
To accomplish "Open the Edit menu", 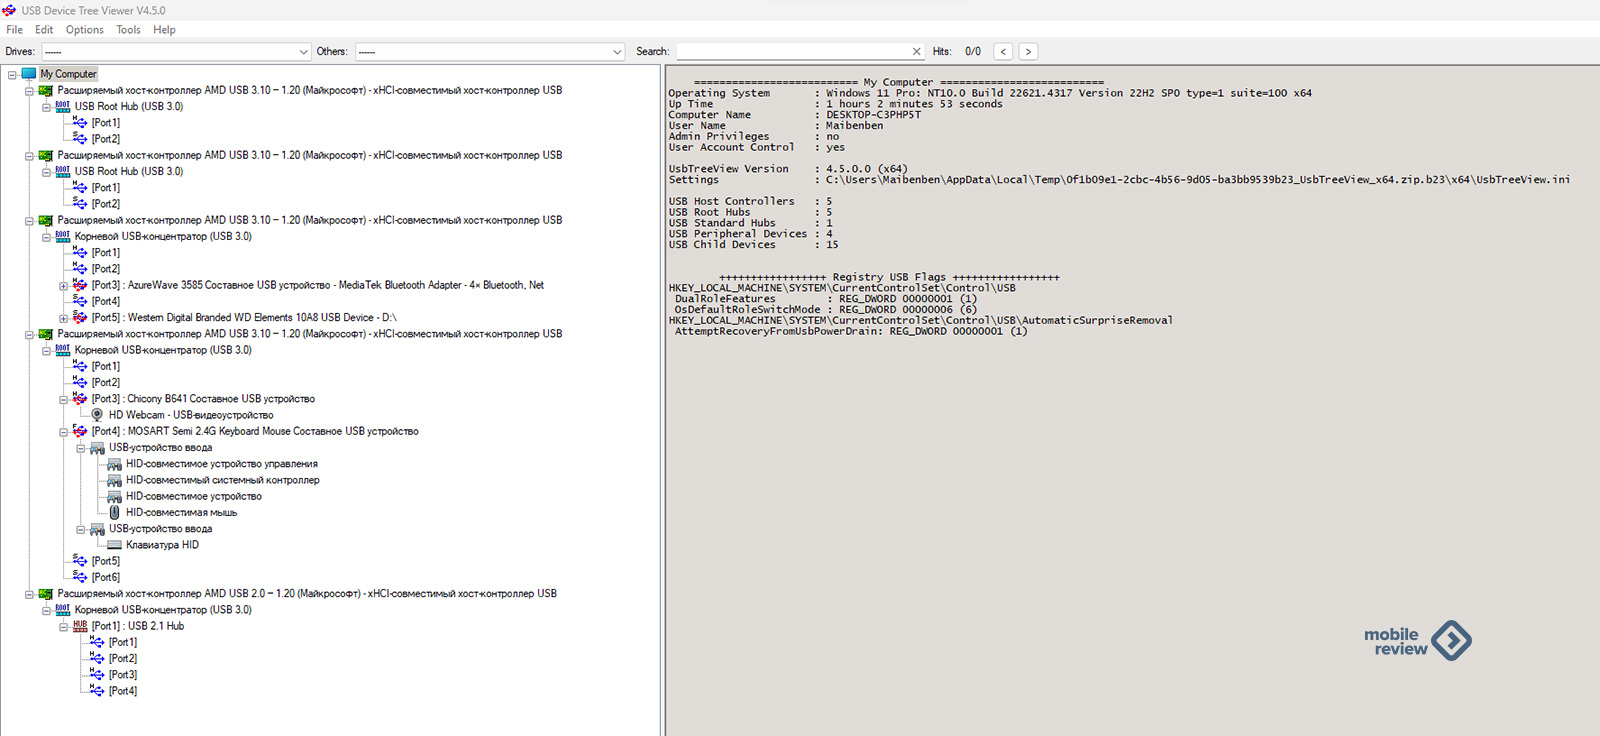I will point(44,30).
